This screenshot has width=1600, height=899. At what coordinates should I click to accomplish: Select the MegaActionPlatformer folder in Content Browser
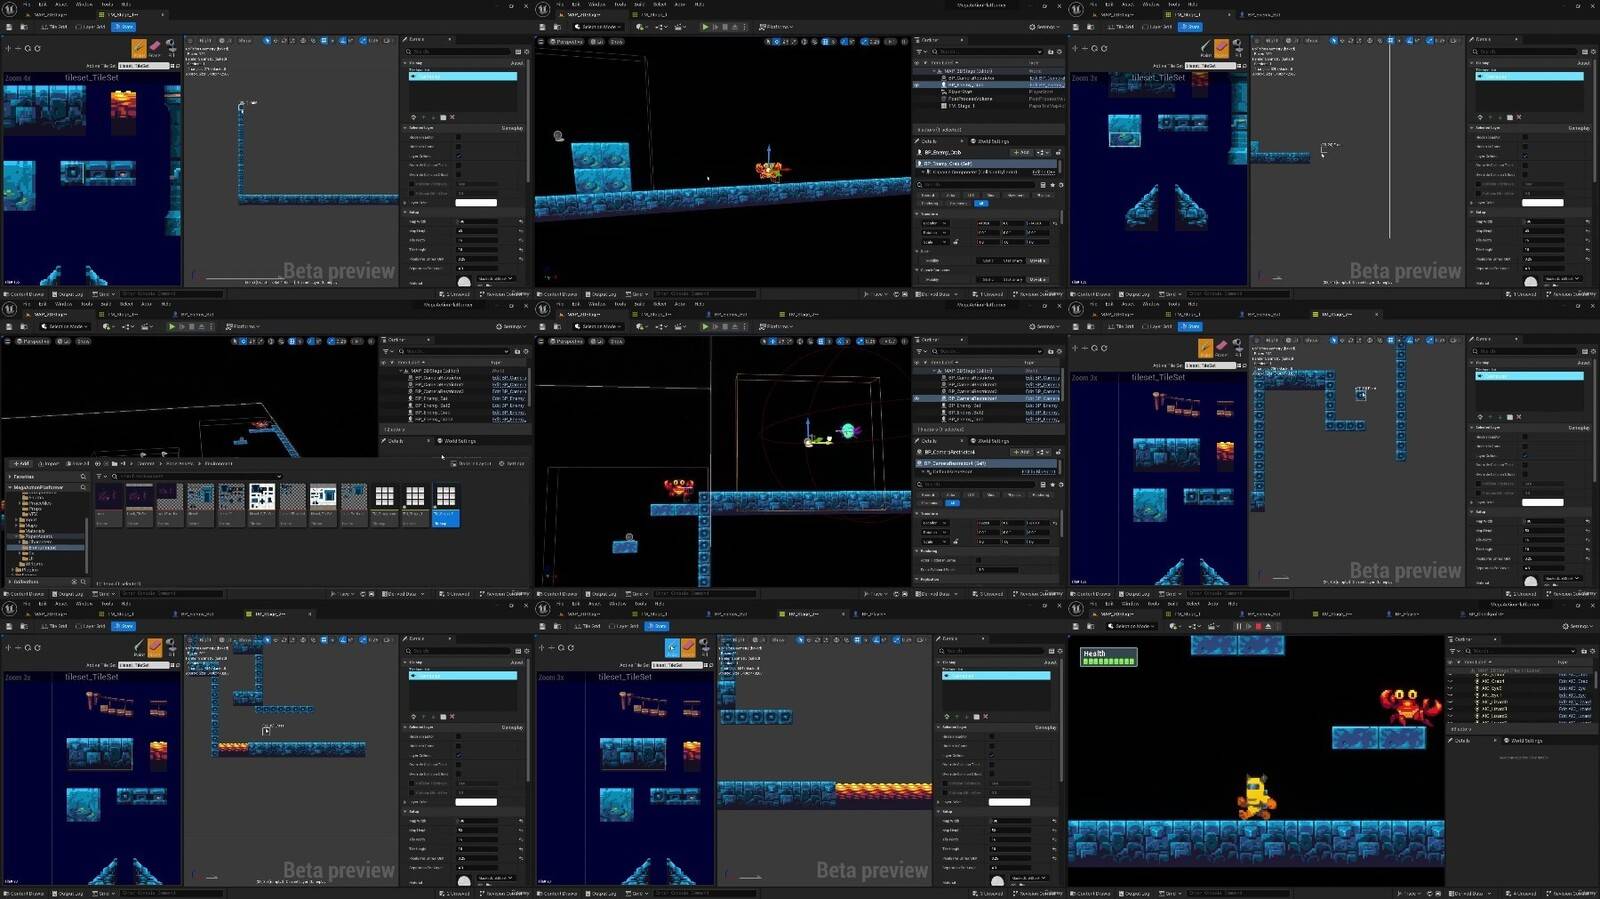click(40, 488)
